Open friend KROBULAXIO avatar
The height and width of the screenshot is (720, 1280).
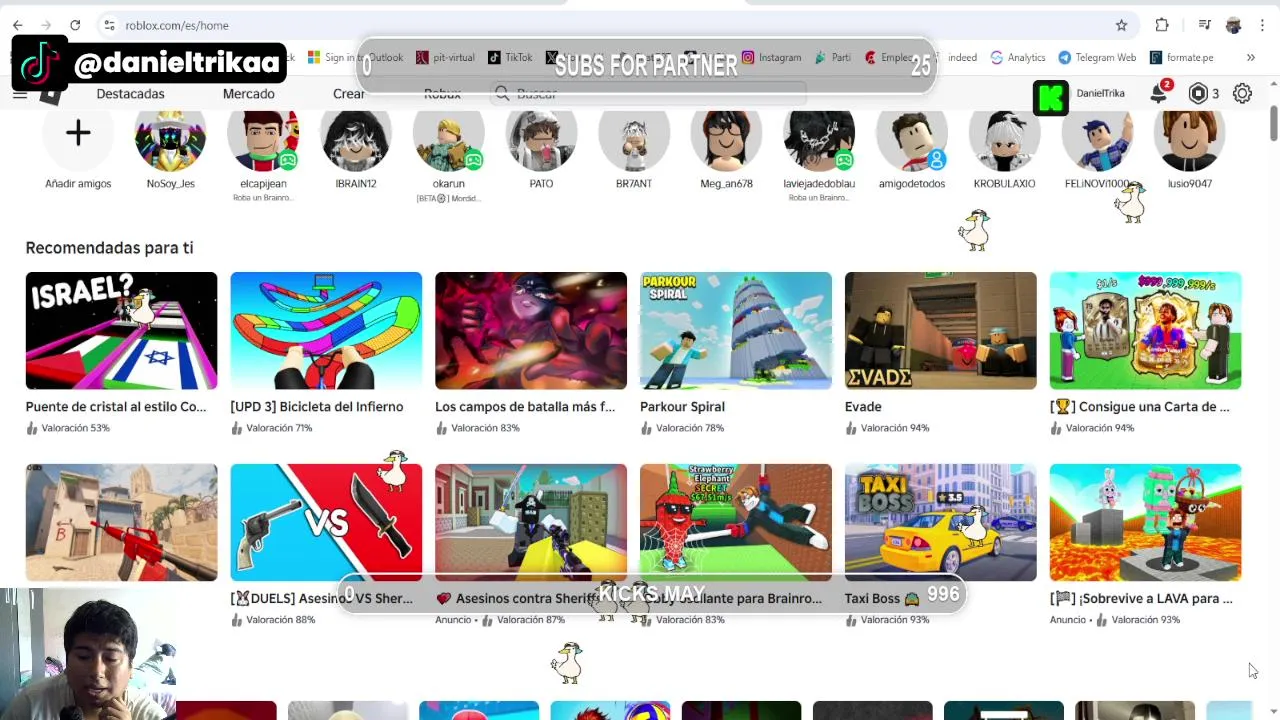tap(1004, 135)
